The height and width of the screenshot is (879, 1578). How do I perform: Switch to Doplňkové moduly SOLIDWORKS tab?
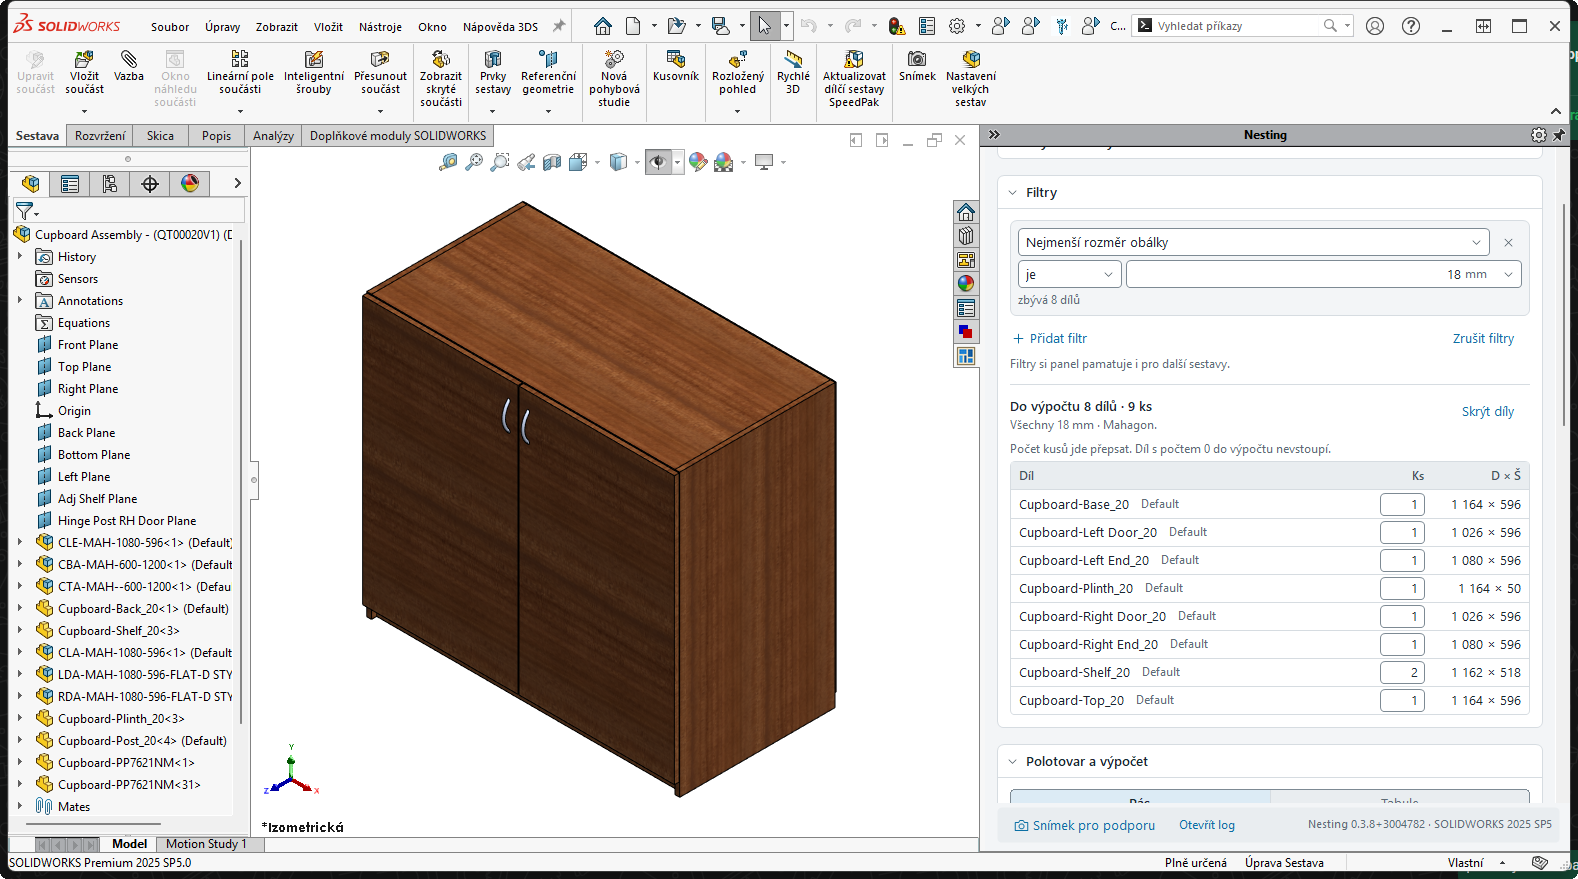398,136
